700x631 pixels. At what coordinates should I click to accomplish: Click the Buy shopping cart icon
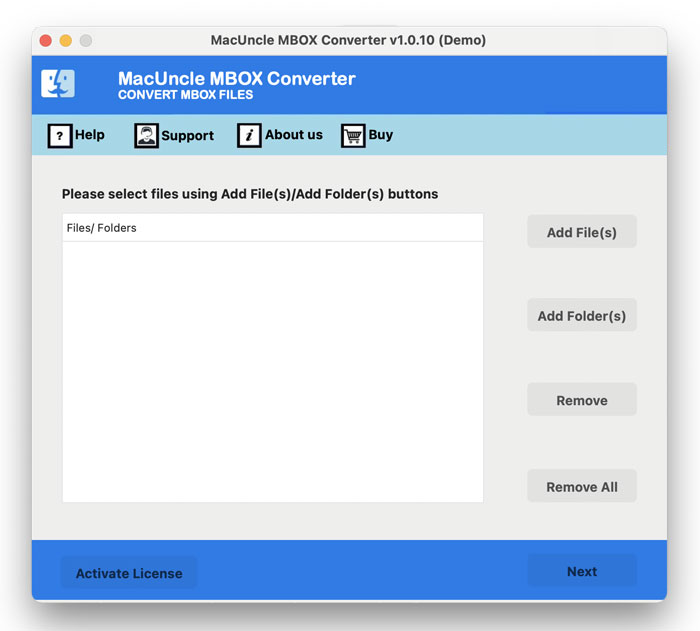pos(353,136)
